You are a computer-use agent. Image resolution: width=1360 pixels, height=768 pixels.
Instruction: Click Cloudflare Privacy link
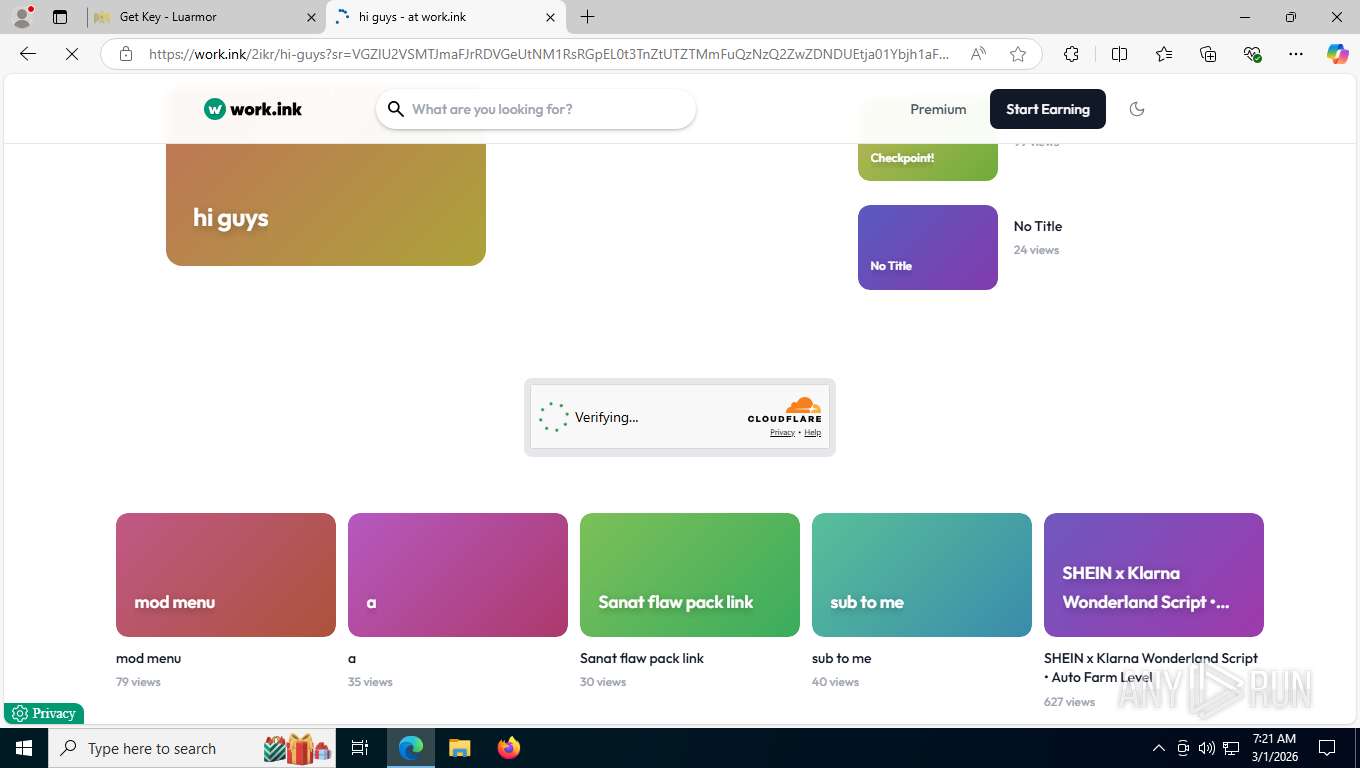click(x=782, y=432)
